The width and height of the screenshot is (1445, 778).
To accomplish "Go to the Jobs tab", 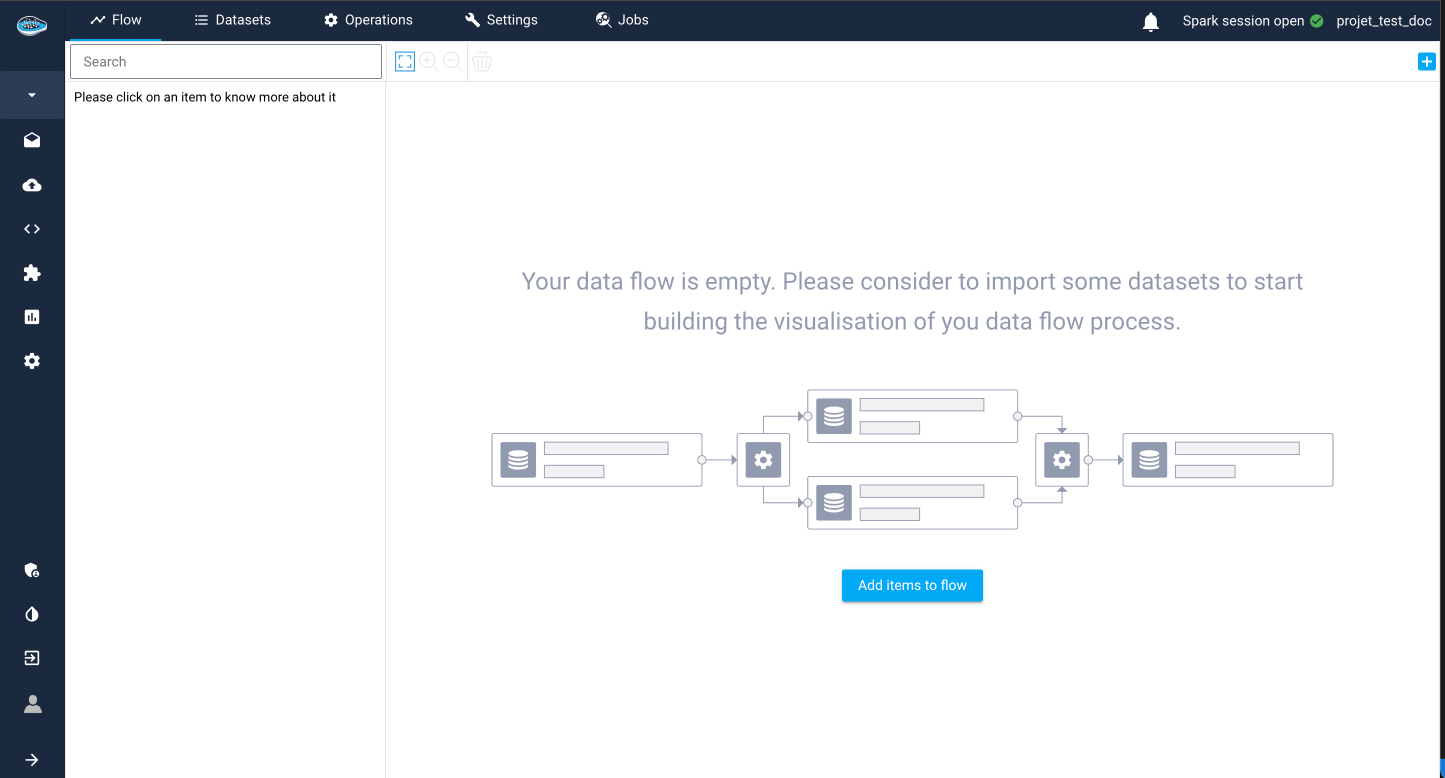I will point(621,20).
